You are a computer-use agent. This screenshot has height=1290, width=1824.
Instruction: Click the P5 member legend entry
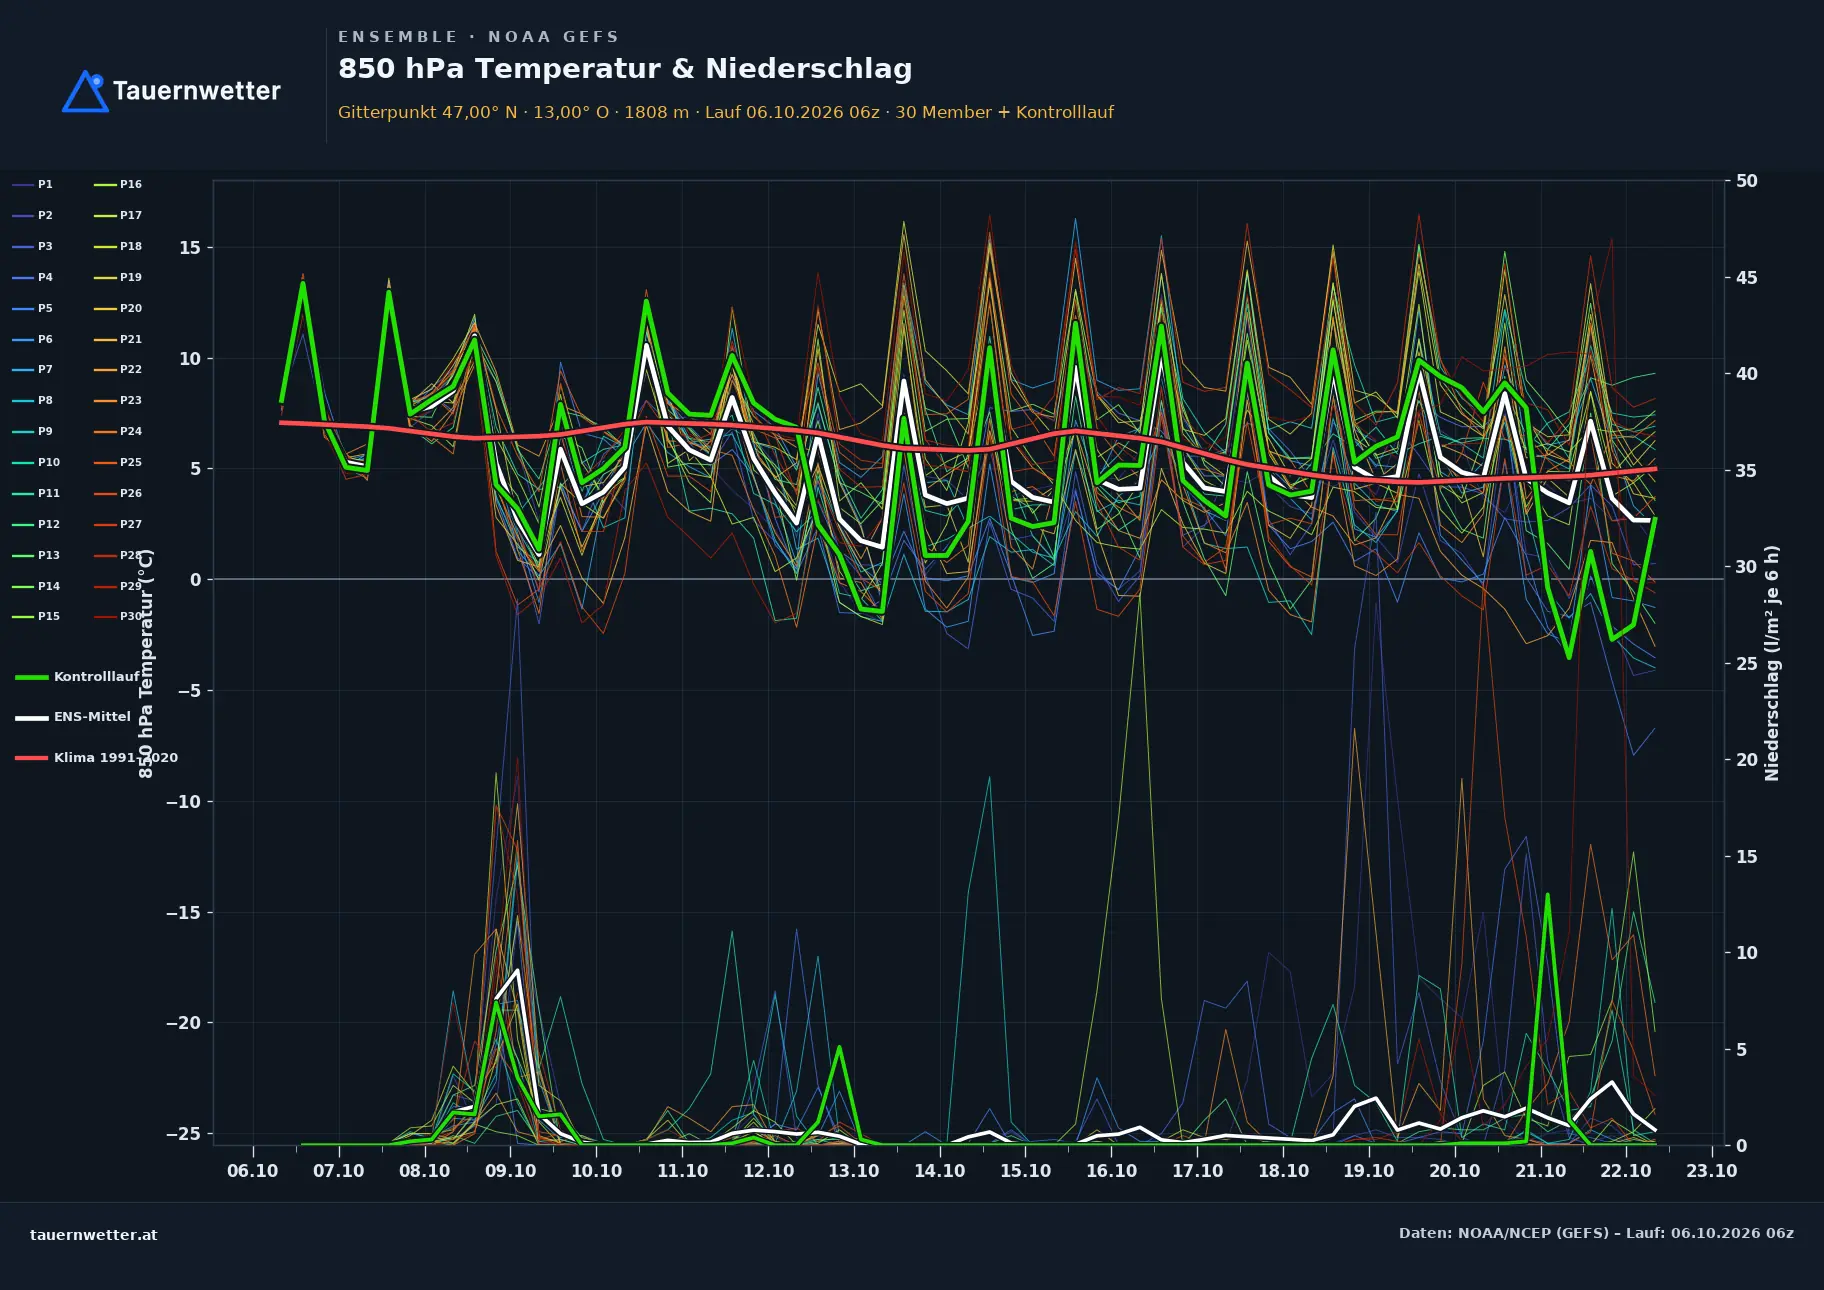click(x=33, y=308)
